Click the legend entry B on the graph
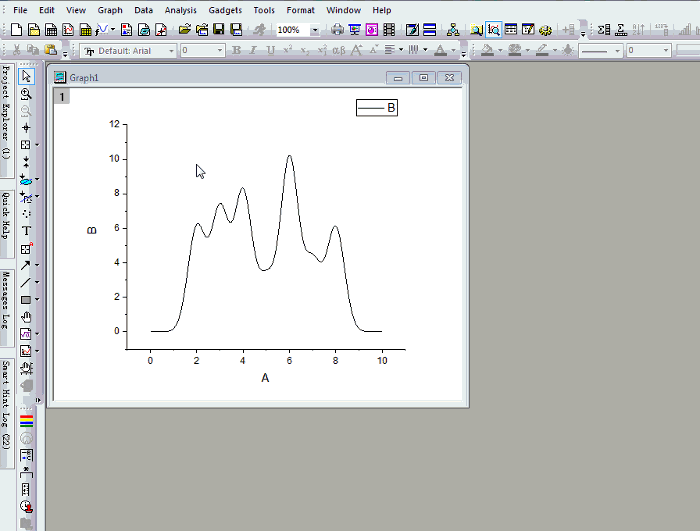 pos(377,108)
